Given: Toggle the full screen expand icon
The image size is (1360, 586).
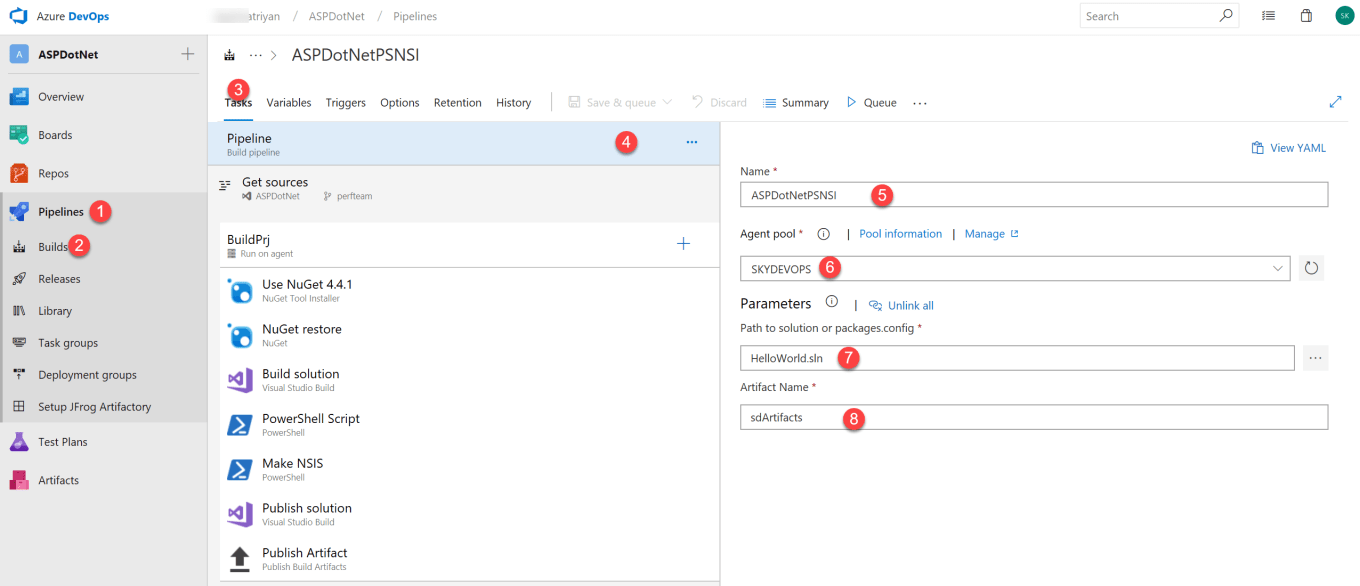Looking at the screenshot, I should [x=1335, y=102].
